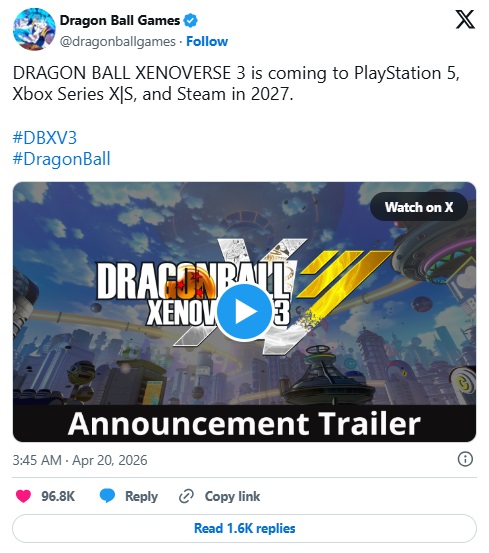
Task: Click Read 1.6K replies button
Action: point(244,528)
